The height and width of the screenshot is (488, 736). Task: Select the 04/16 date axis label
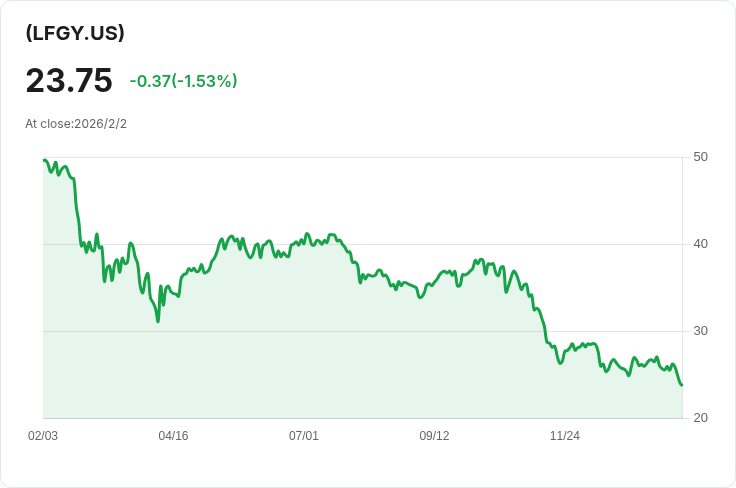click(173, 436)
